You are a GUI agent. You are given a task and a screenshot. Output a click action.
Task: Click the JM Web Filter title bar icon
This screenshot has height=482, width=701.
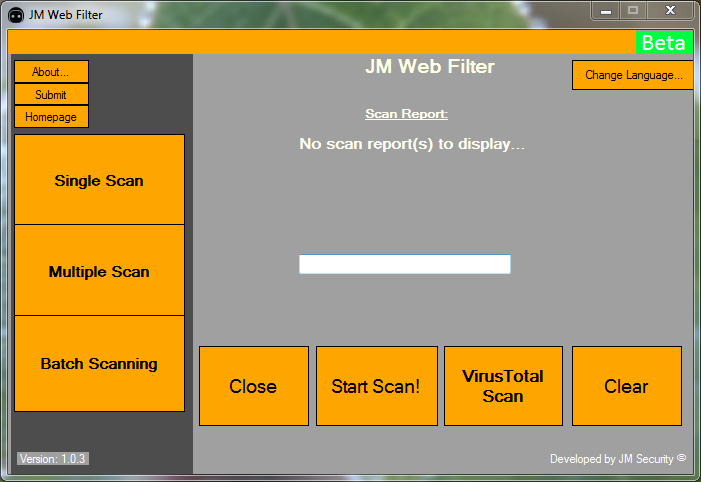[16, 16]
